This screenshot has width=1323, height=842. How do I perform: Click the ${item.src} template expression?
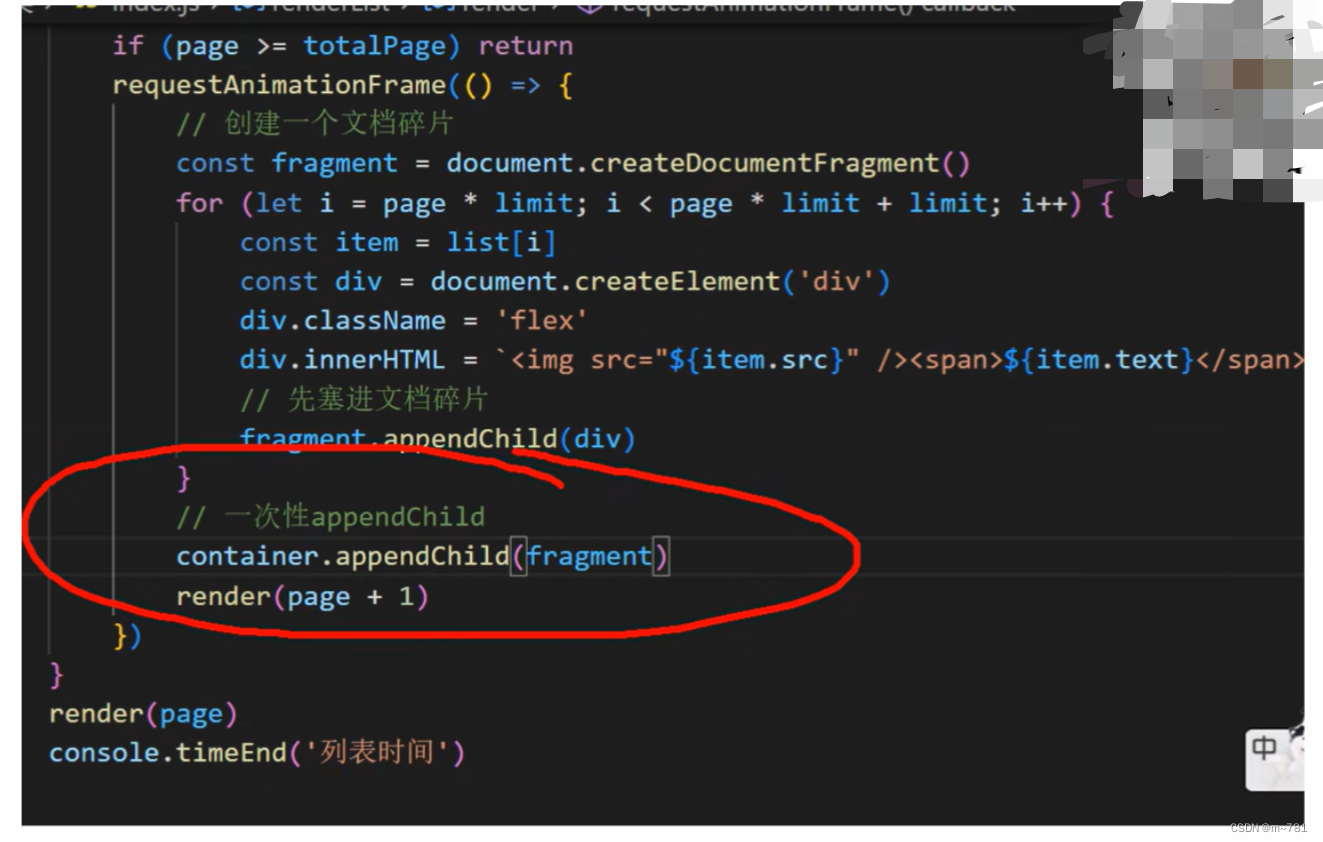(757, 360)
